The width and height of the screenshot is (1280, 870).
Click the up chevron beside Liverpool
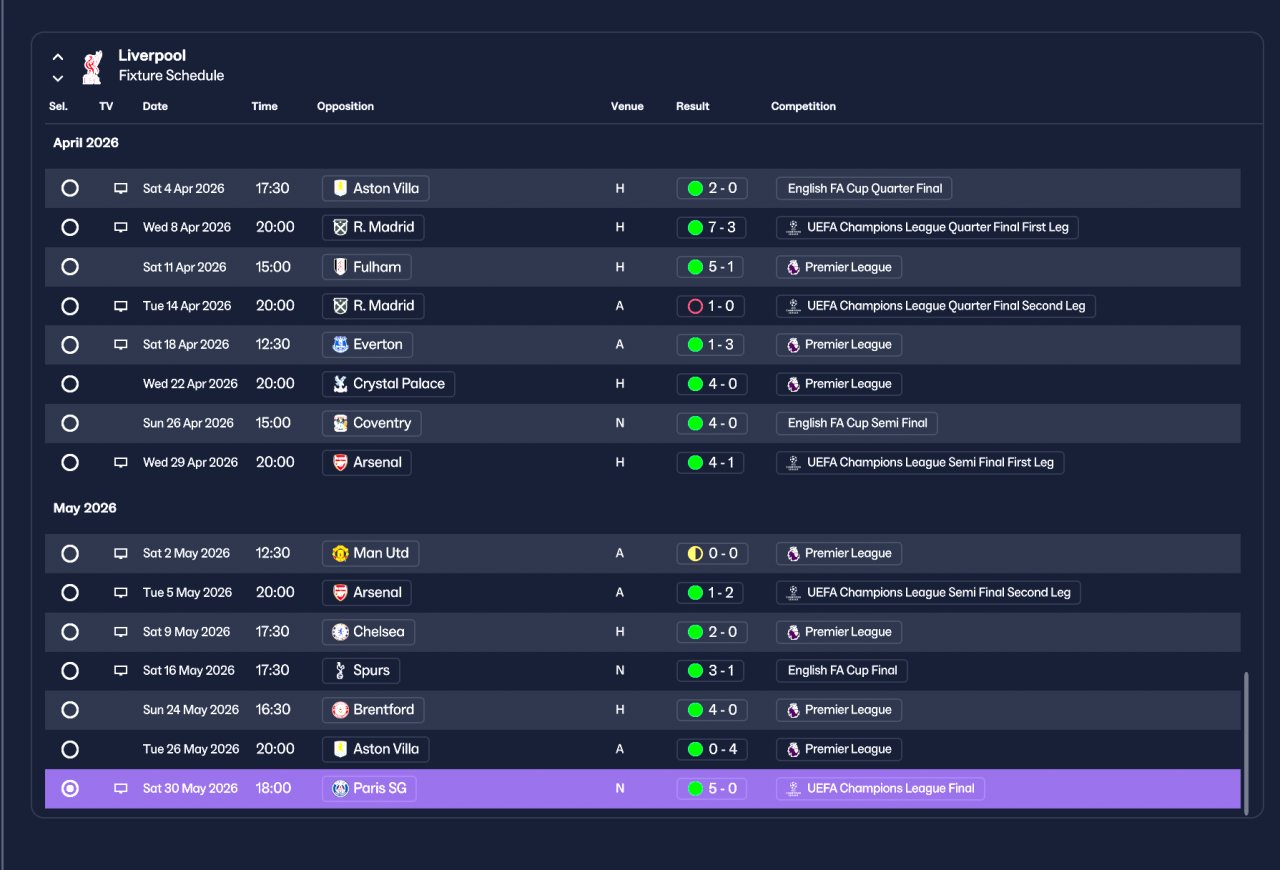pyautogui.click(x=58, y=57)
